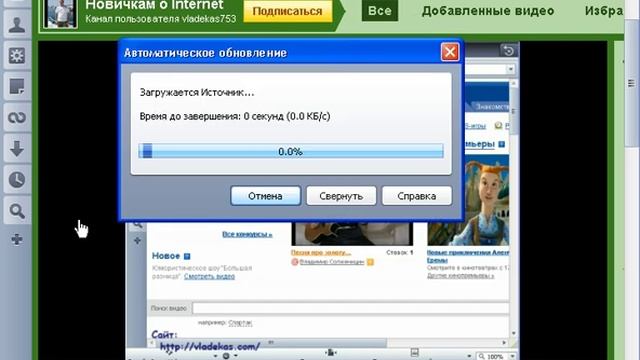Cancel the update with Отмена
The width and height of the screenshot is (640, 360).
265,196
